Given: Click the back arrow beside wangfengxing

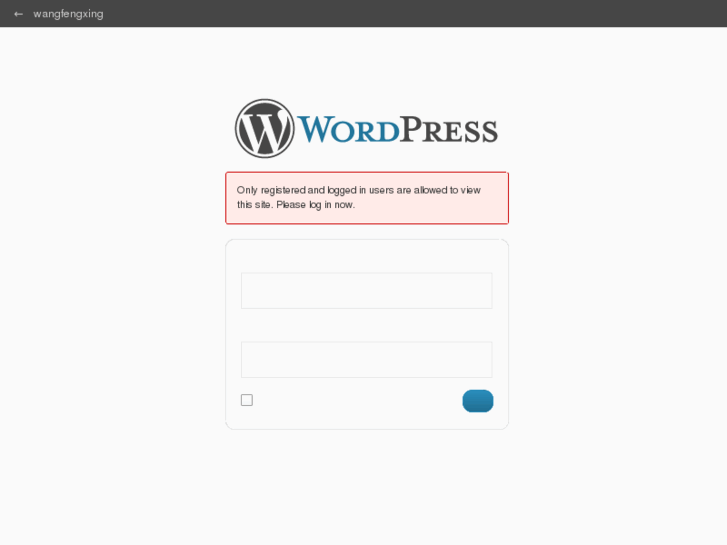Looking at the screenshot, I should click(x=19, y=14).
